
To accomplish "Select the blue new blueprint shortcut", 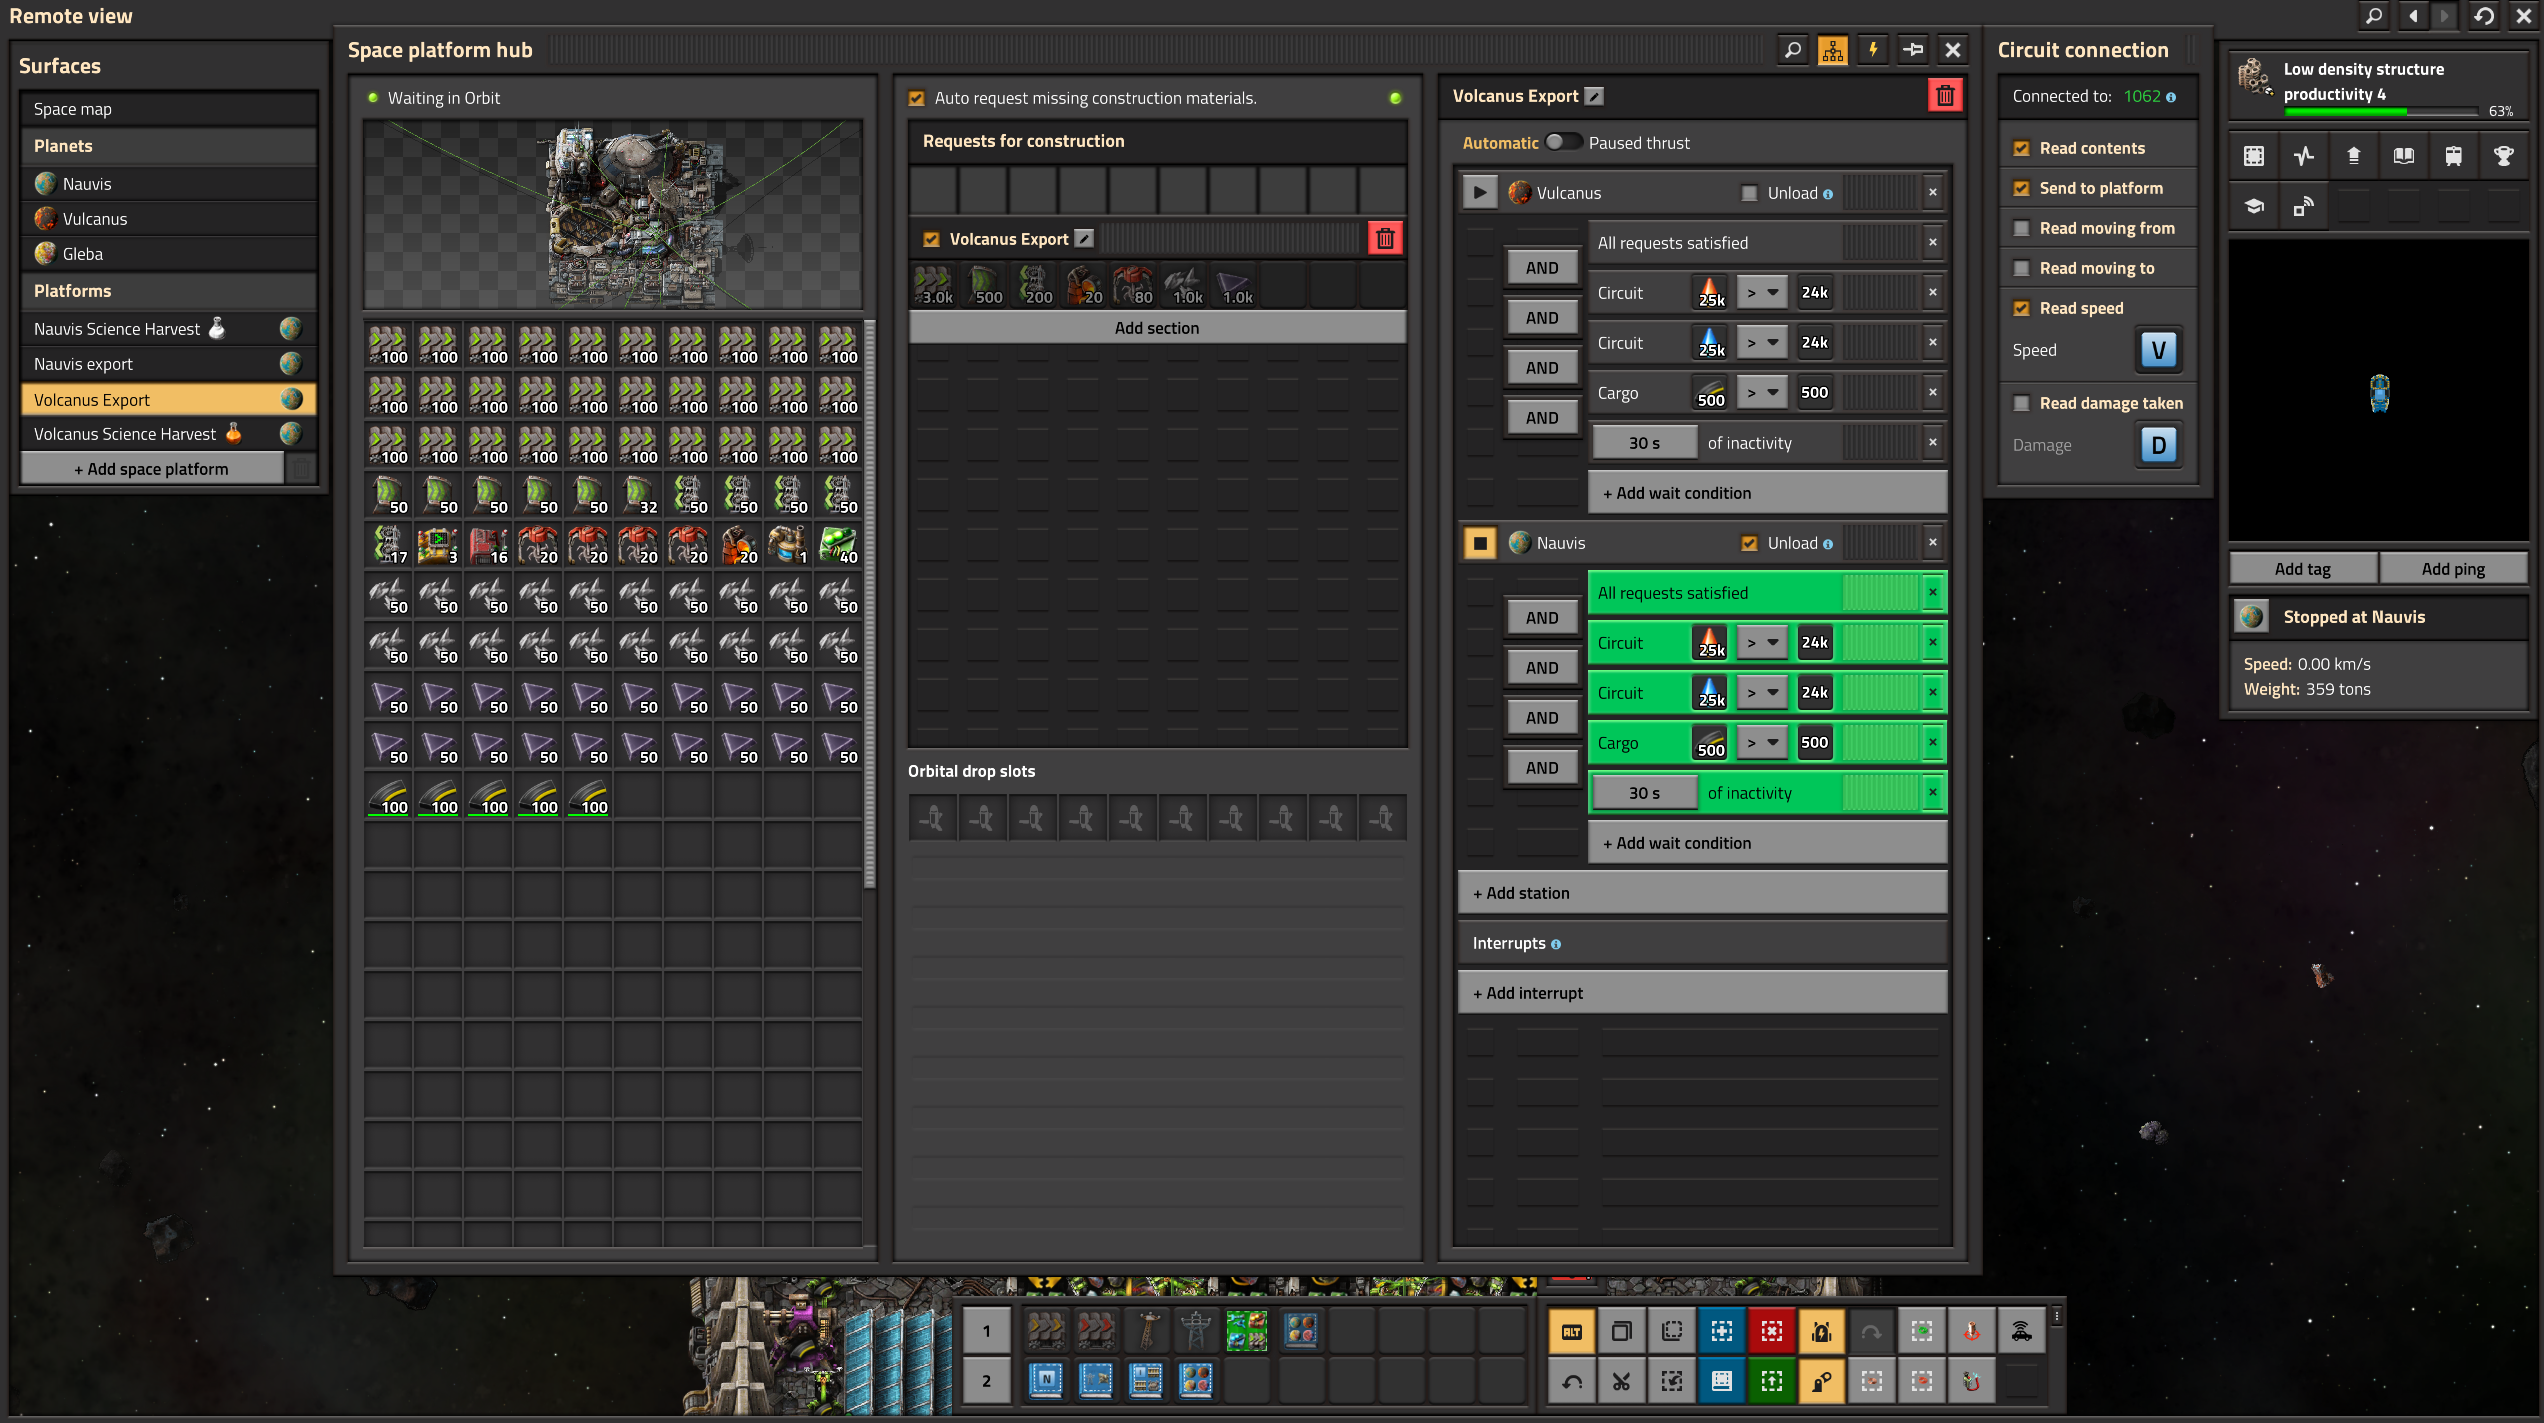I will [x=1722, y=1331].
